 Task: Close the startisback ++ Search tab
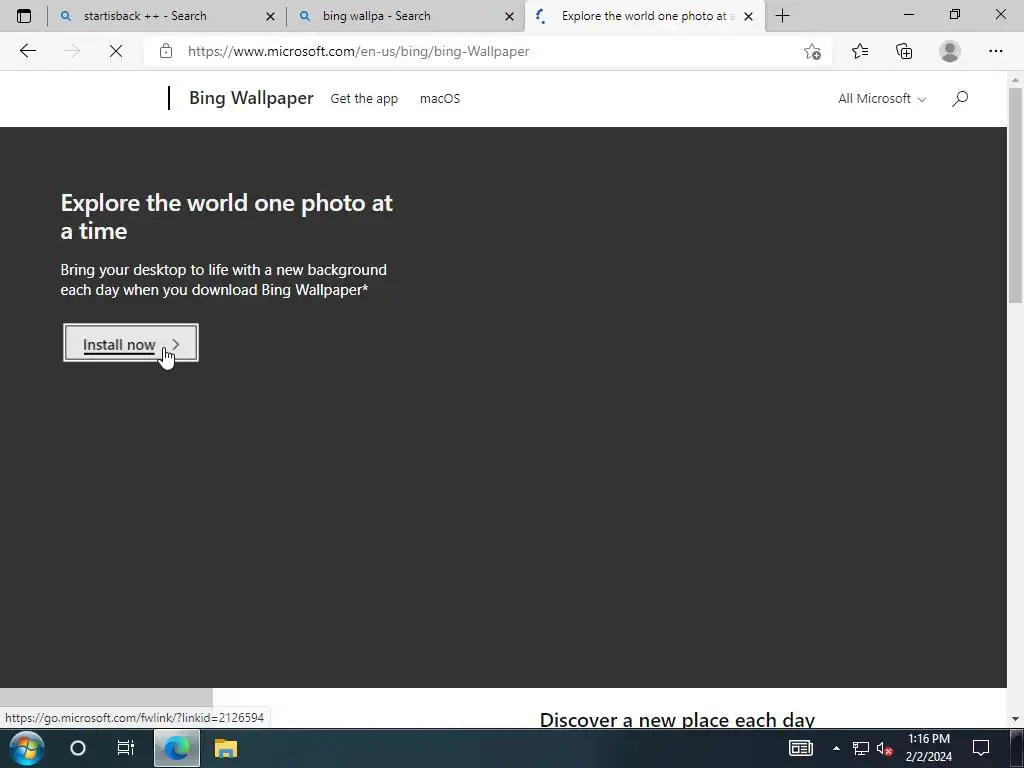point(270,16)
